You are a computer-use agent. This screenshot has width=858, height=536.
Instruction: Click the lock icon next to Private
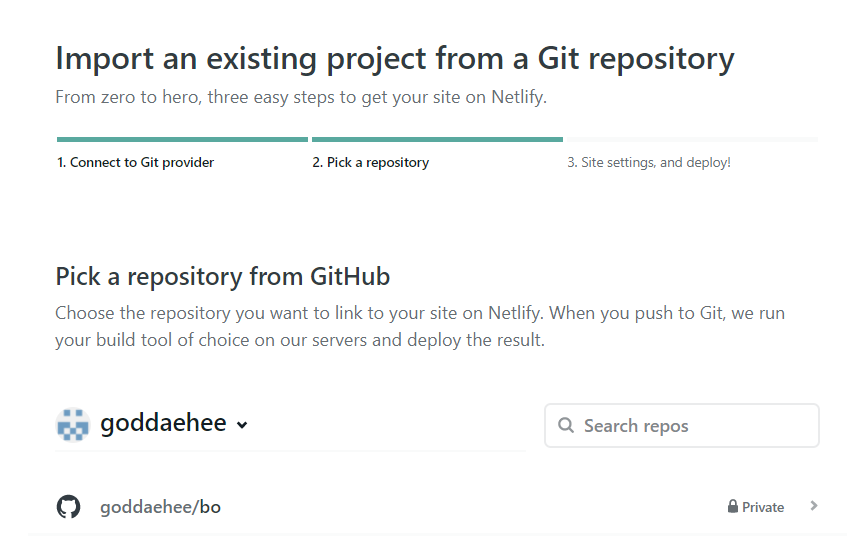click(x=733, y=507)
